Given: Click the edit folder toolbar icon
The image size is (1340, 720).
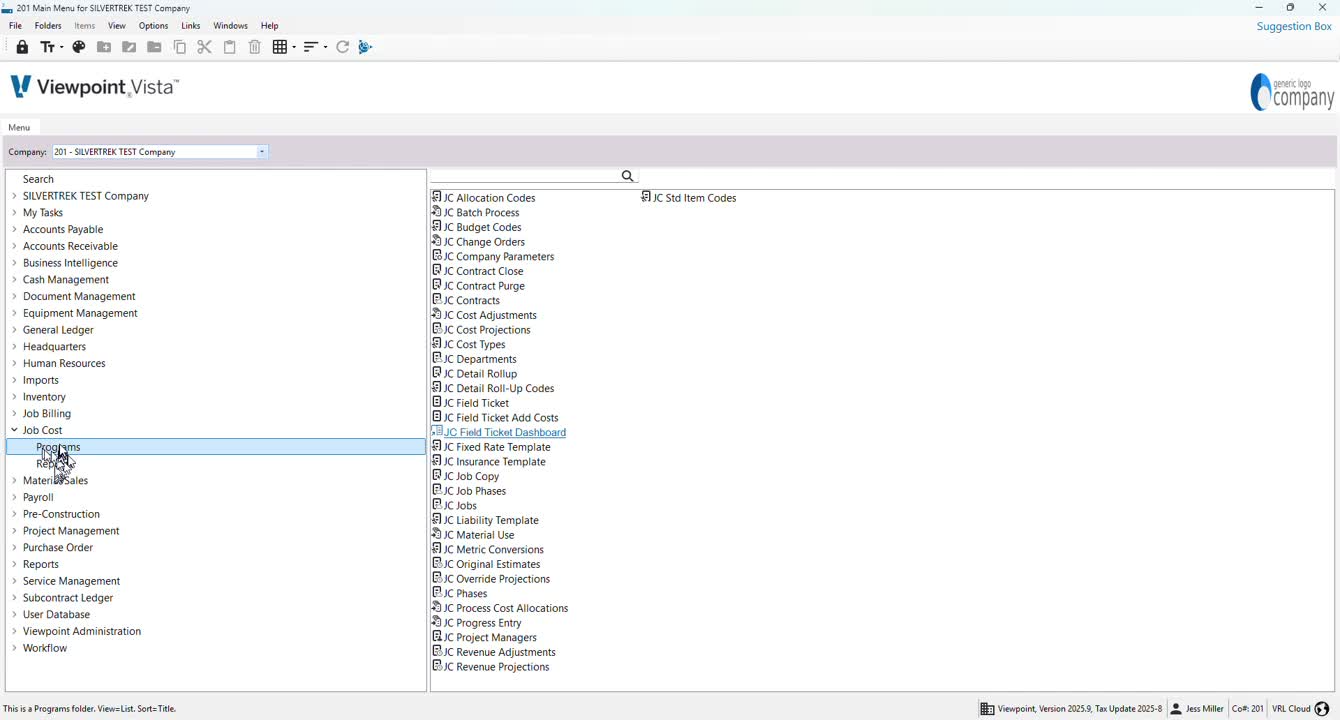Looking at the screenshot, I should (129, 47).
